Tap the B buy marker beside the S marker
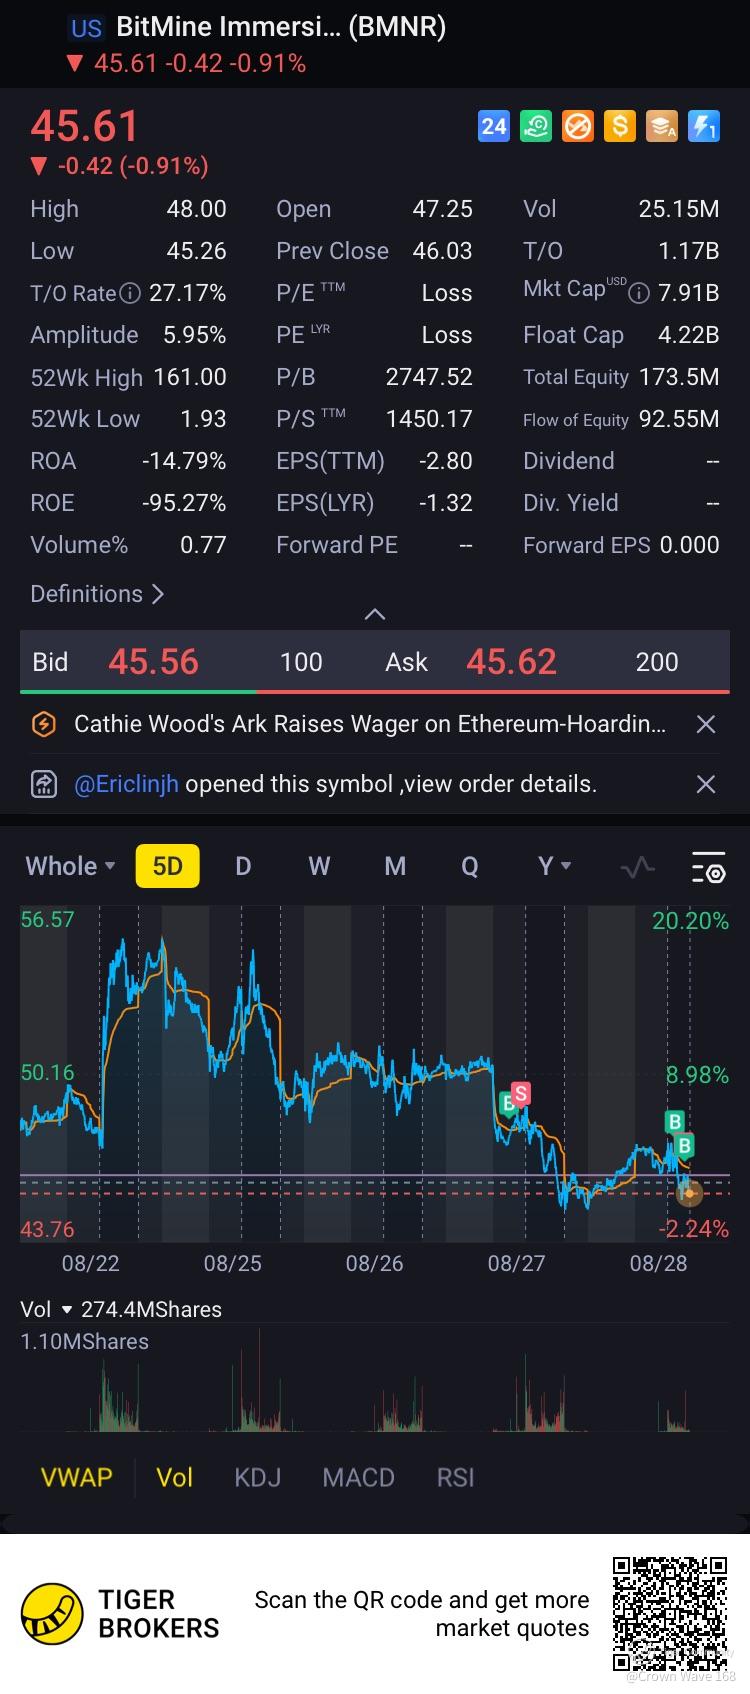Screen dimensions: 750x1694 click(x=507, y=1103)
